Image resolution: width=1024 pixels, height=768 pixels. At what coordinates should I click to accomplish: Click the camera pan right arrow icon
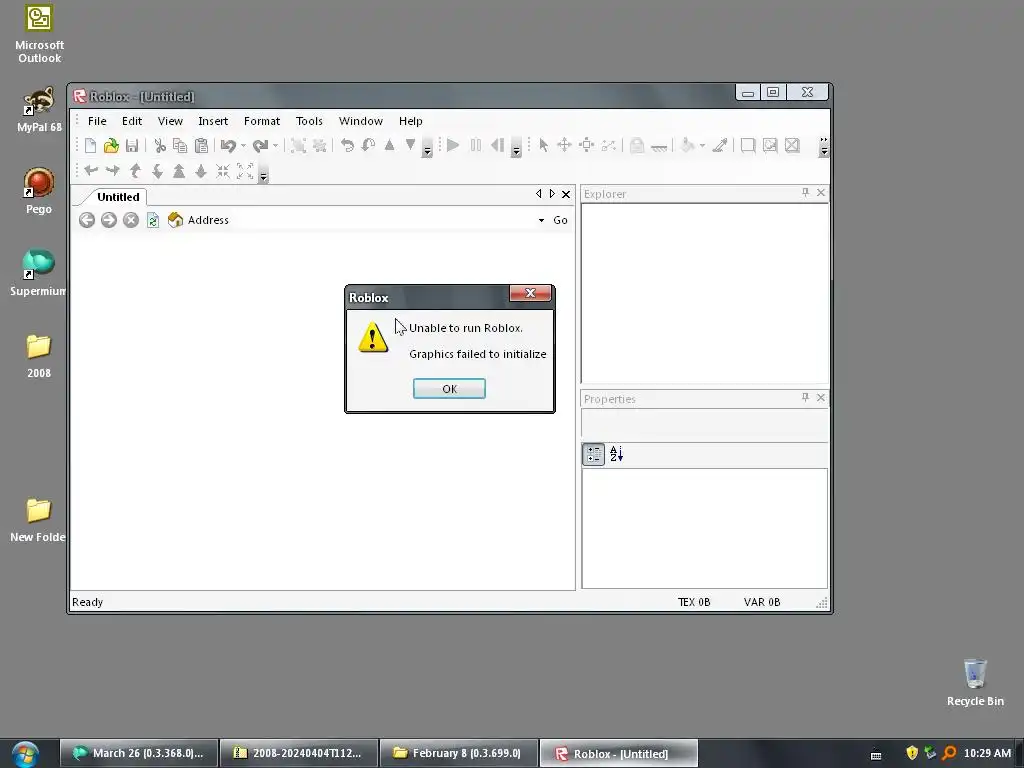click(112, 171)
